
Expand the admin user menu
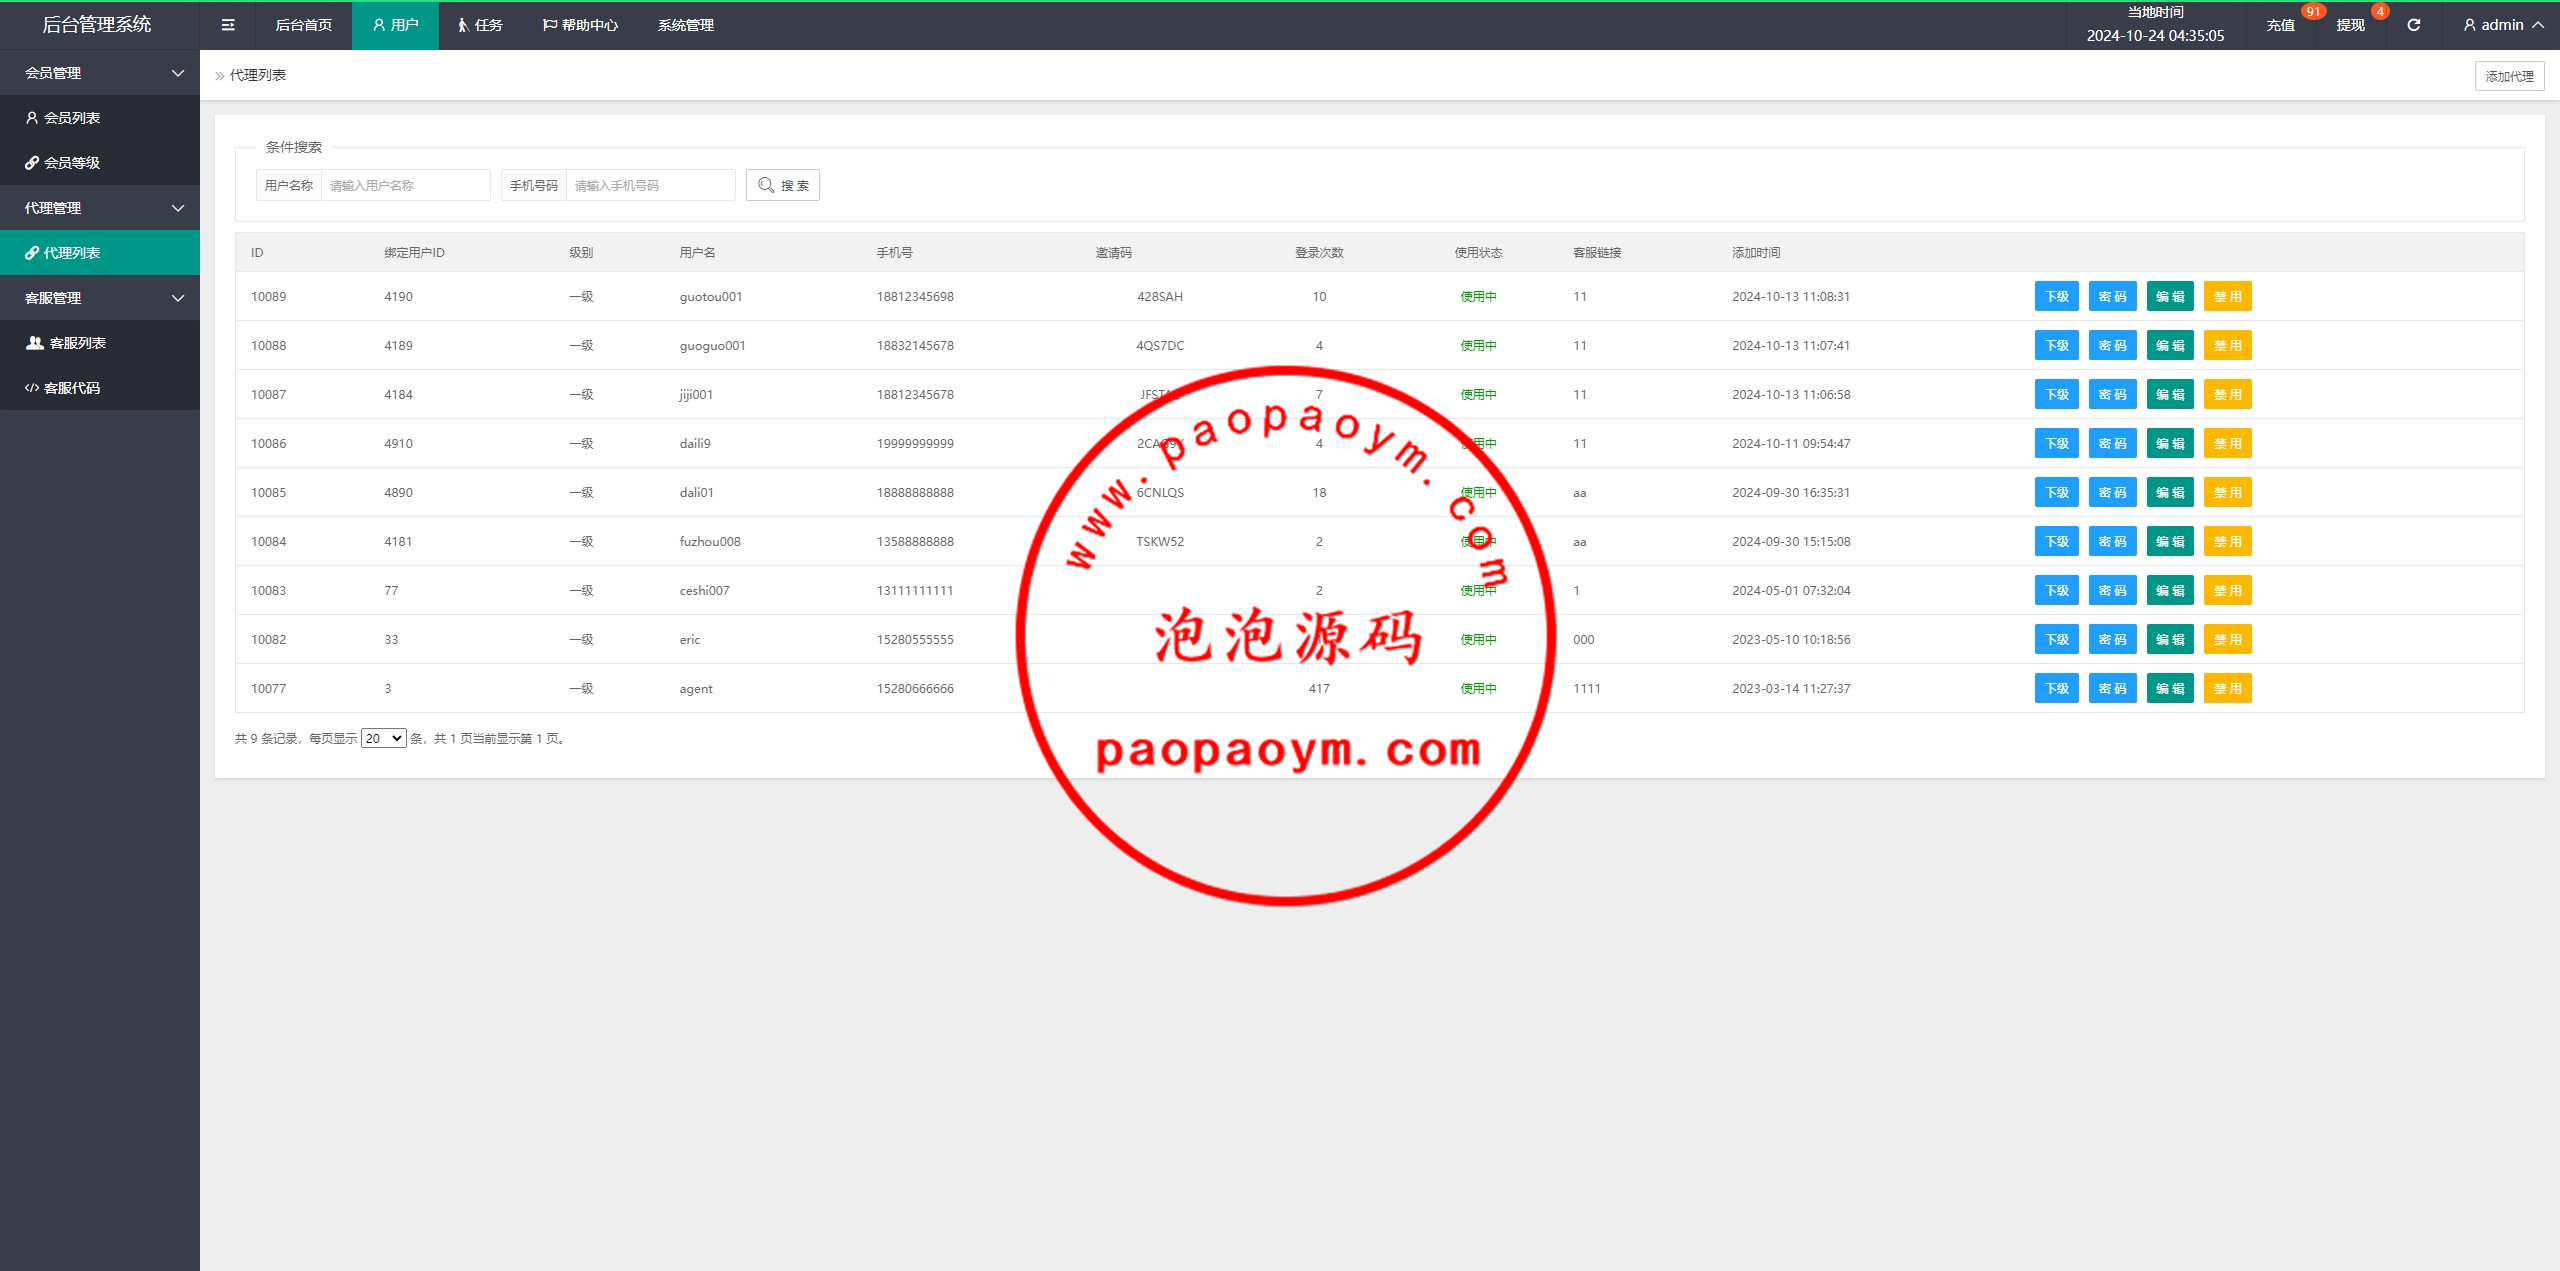pos(2502,25)
